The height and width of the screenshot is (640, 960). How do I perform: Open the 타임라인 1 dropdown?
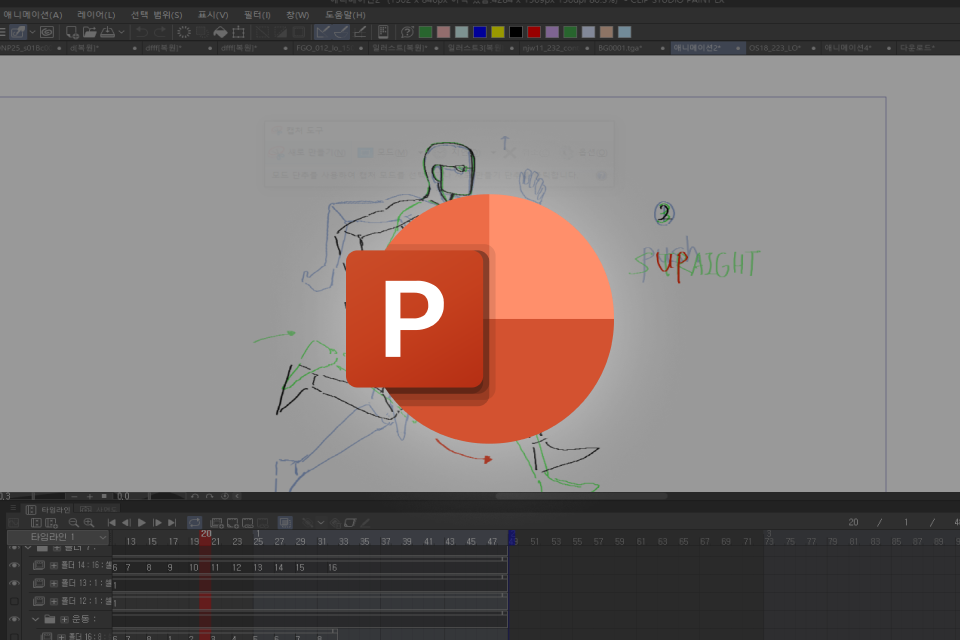click(58, 537)
